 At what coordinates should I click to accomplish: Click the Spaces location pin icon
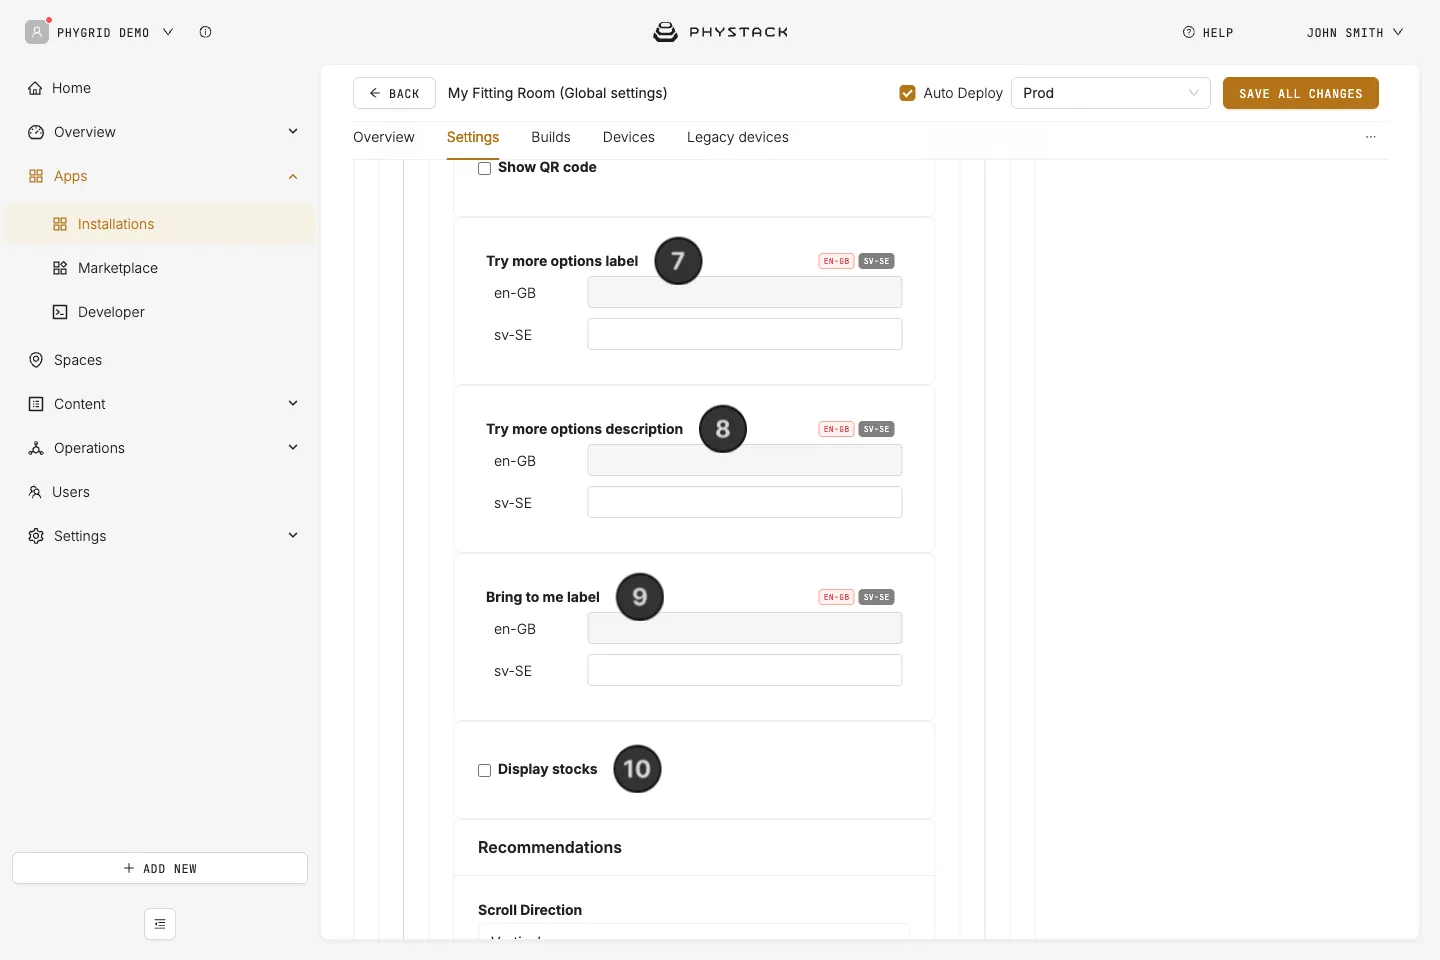[x=36, y=360]
